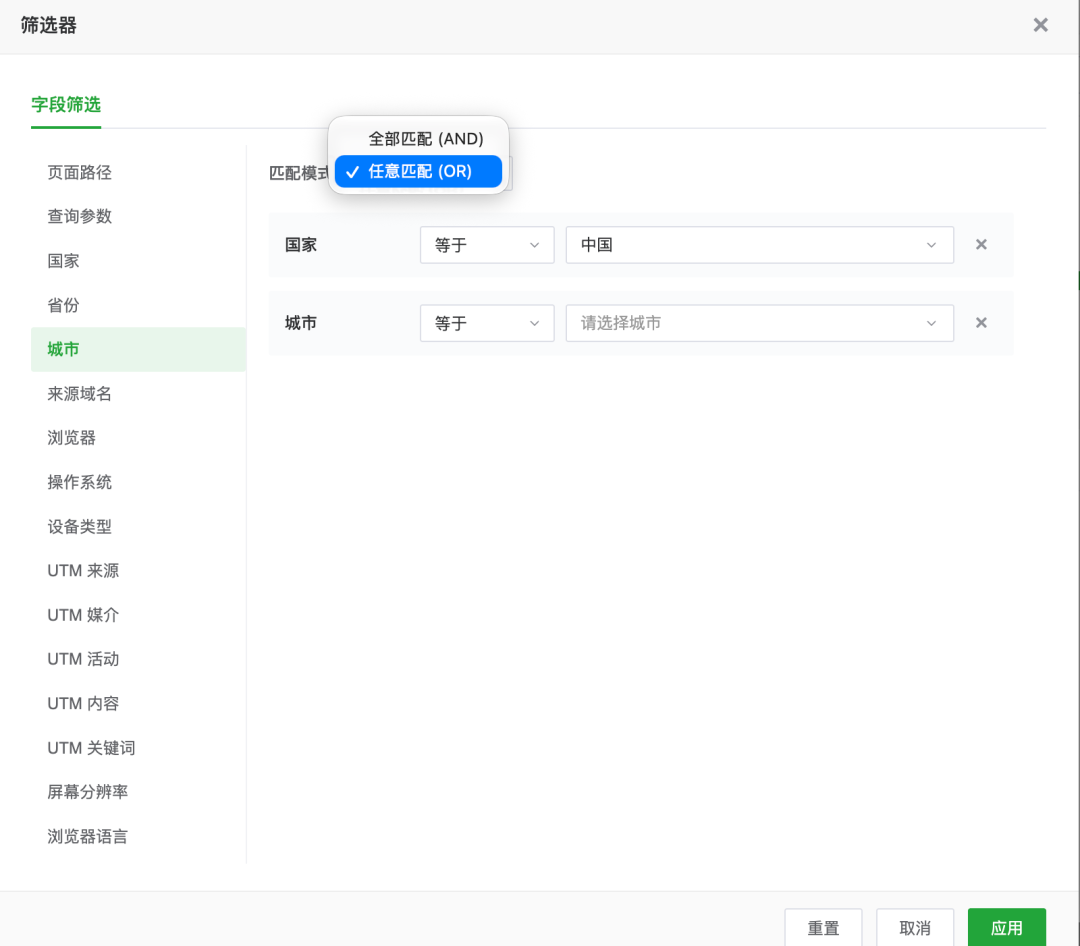Choose 国家 in the sidebar list
Image resolution: width=1080 pixels, height=946 pixels.
(x=138, y=260)
